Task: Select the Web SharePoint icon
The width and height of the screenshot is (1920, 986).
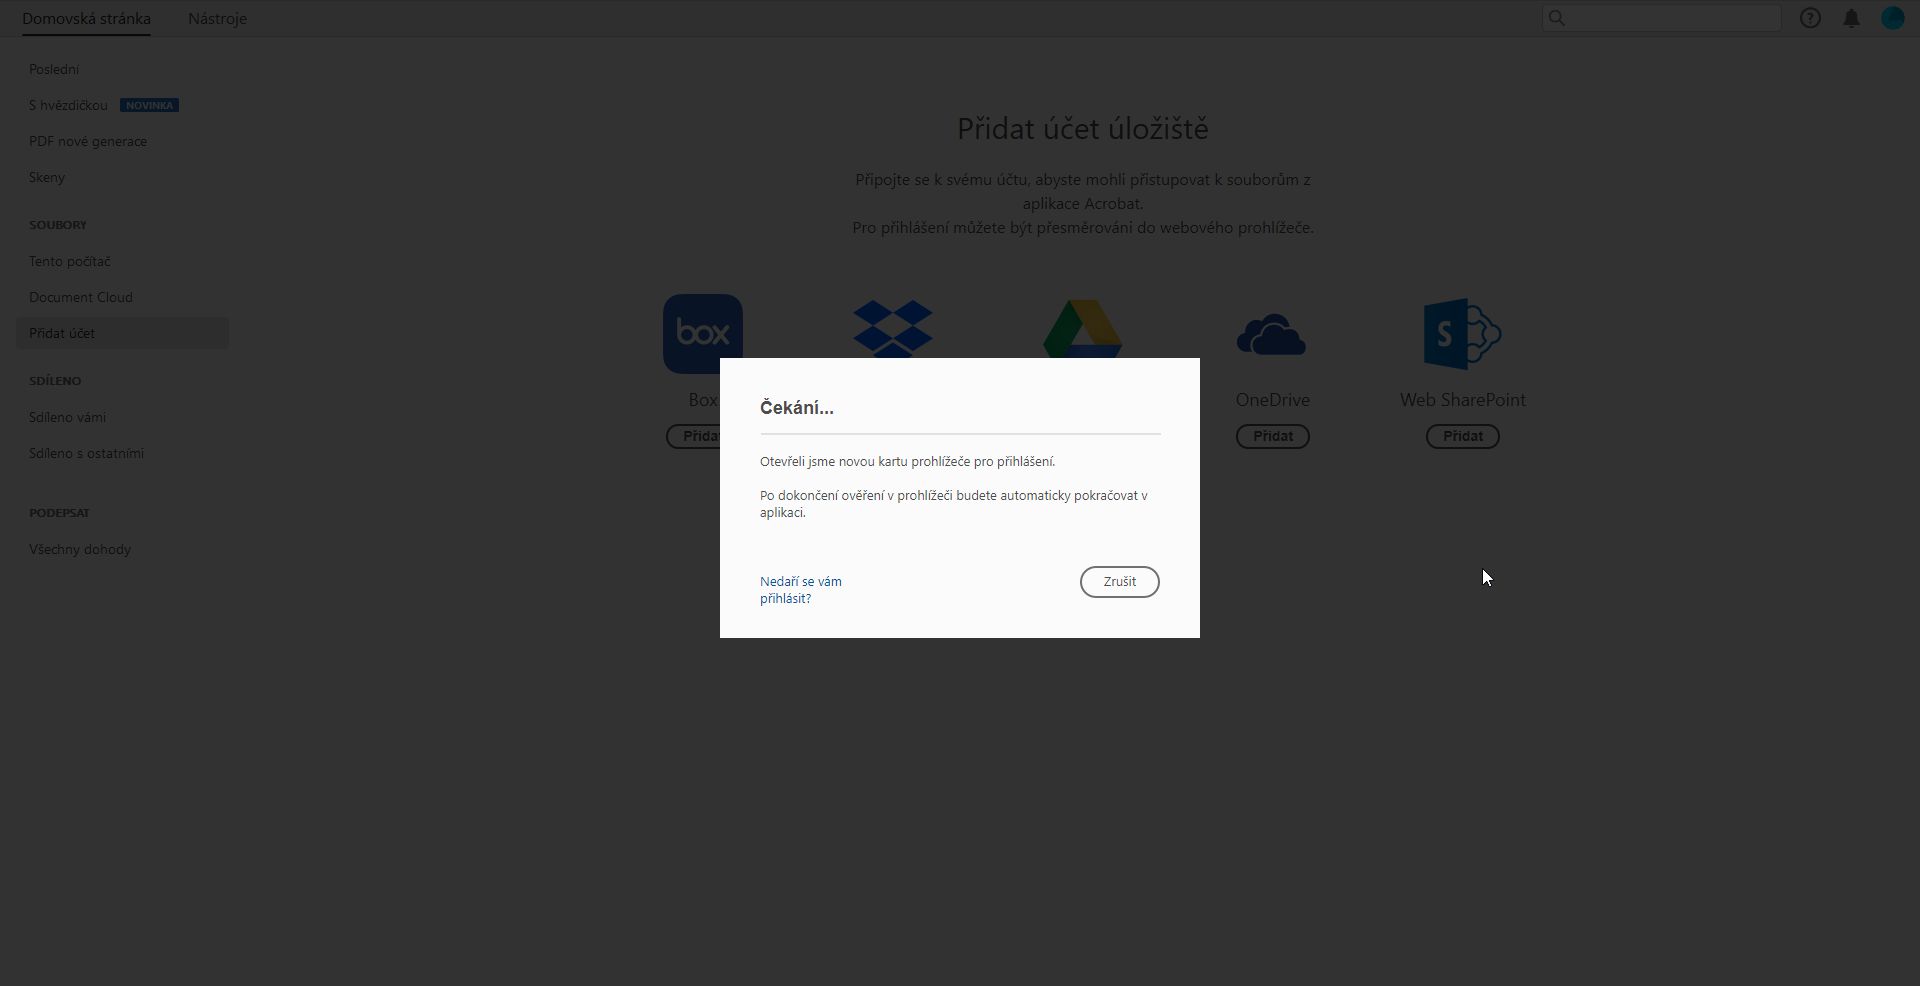Action: tap(1461, 333)
